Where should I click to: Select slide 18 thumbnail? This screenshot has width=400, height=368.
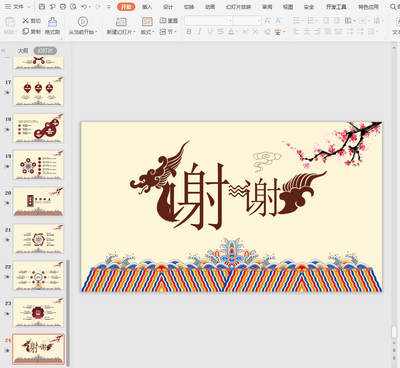tap(38, 129)
